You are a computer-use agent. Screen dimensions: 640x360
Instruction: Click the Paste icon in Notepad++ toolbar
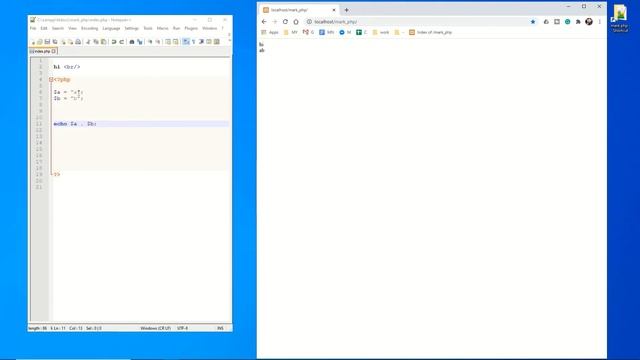[103, 42]
